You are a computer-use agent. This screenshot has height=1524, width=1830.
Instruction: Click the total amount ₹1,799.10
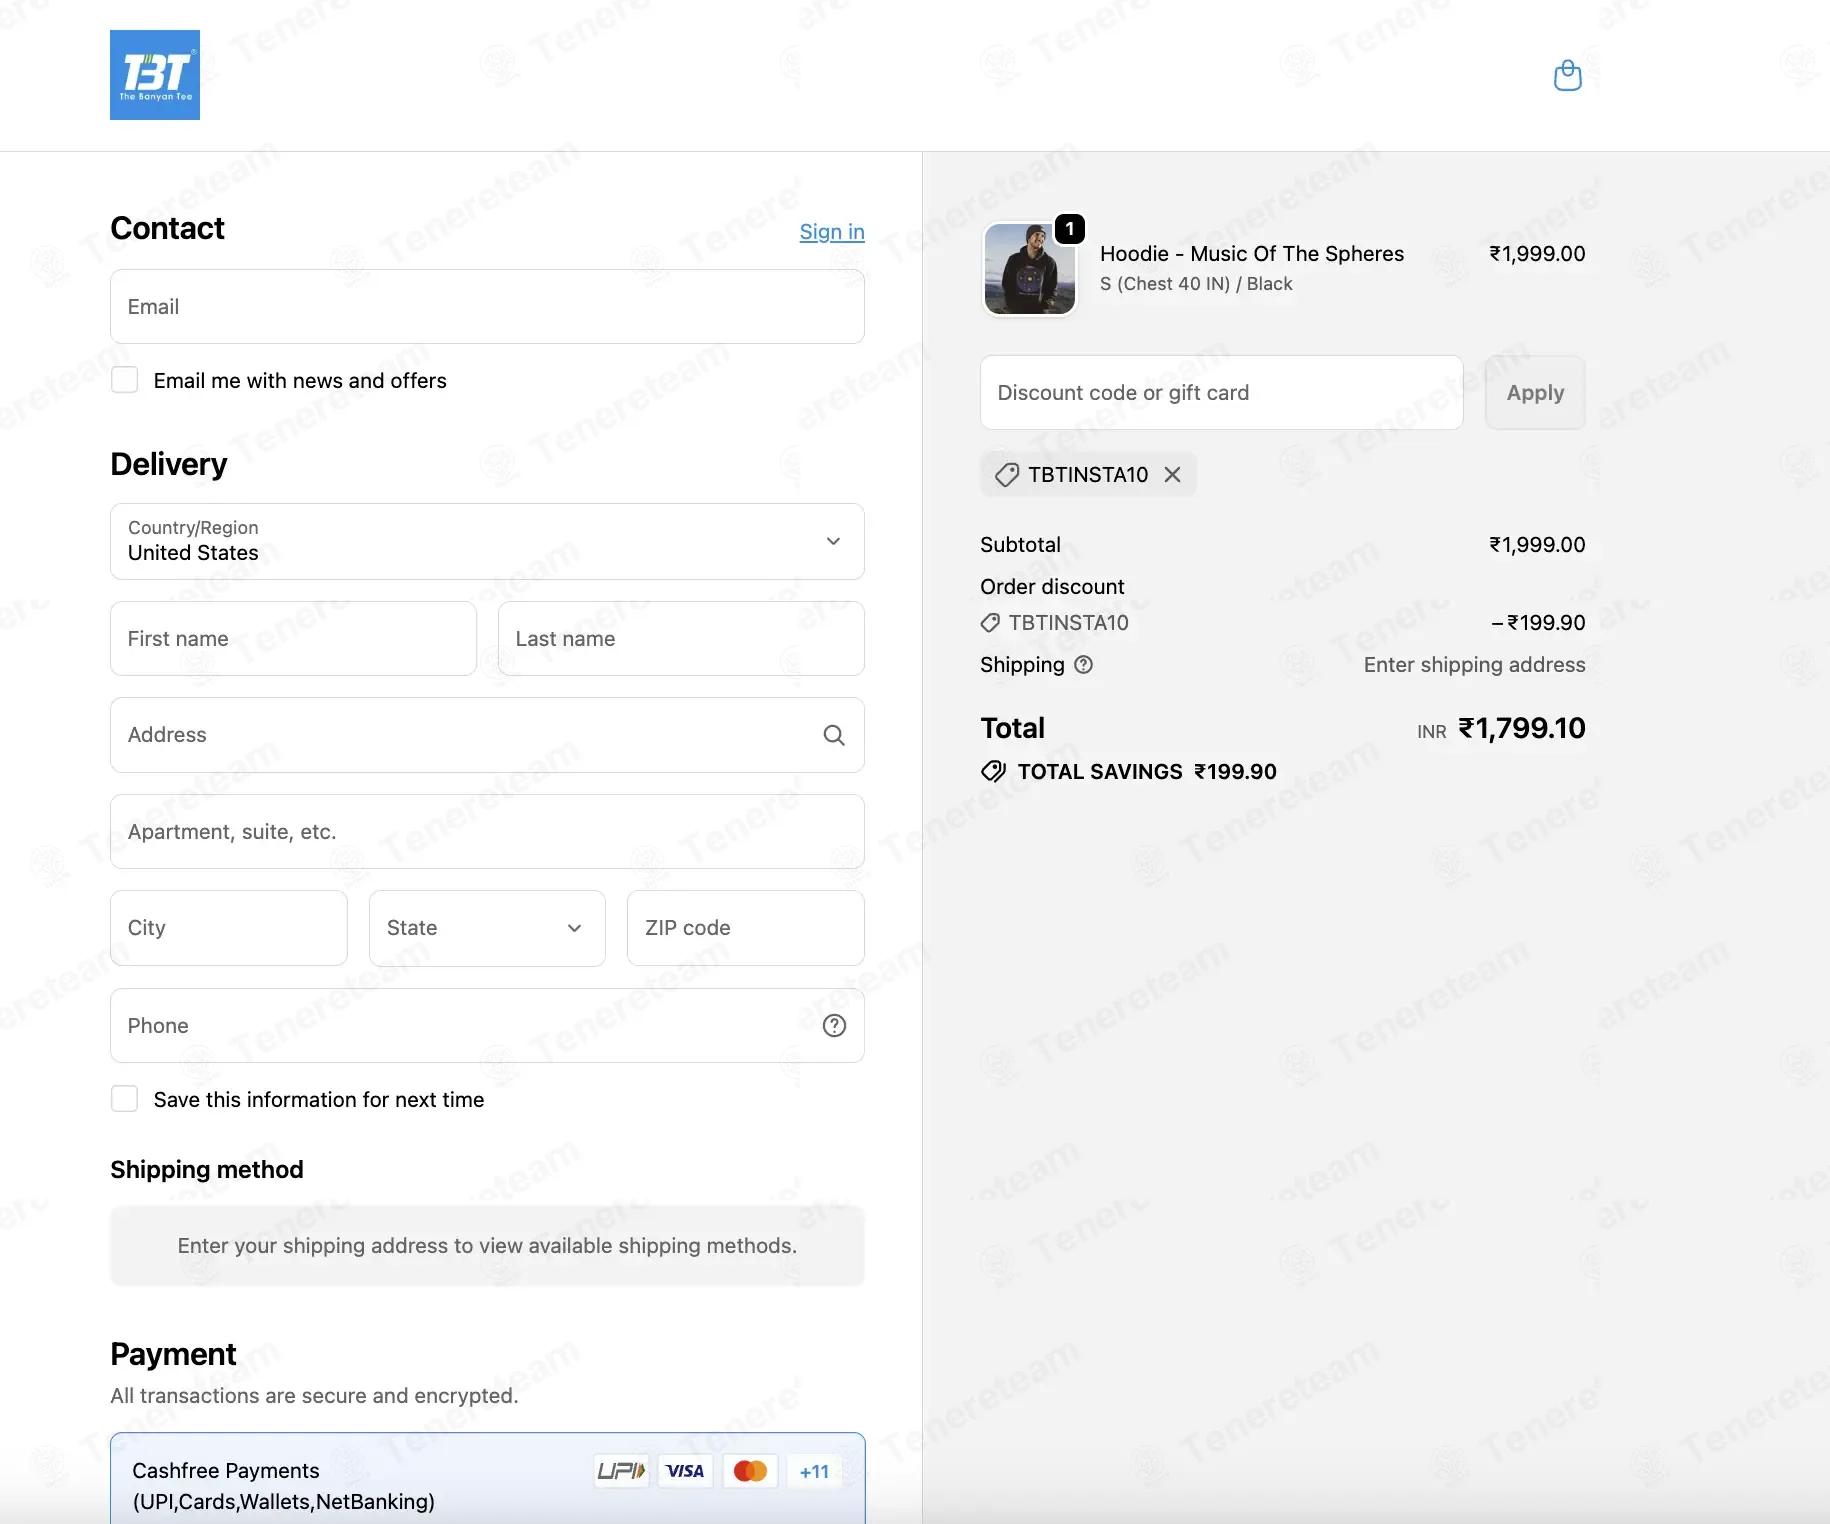coord(1522,728)
